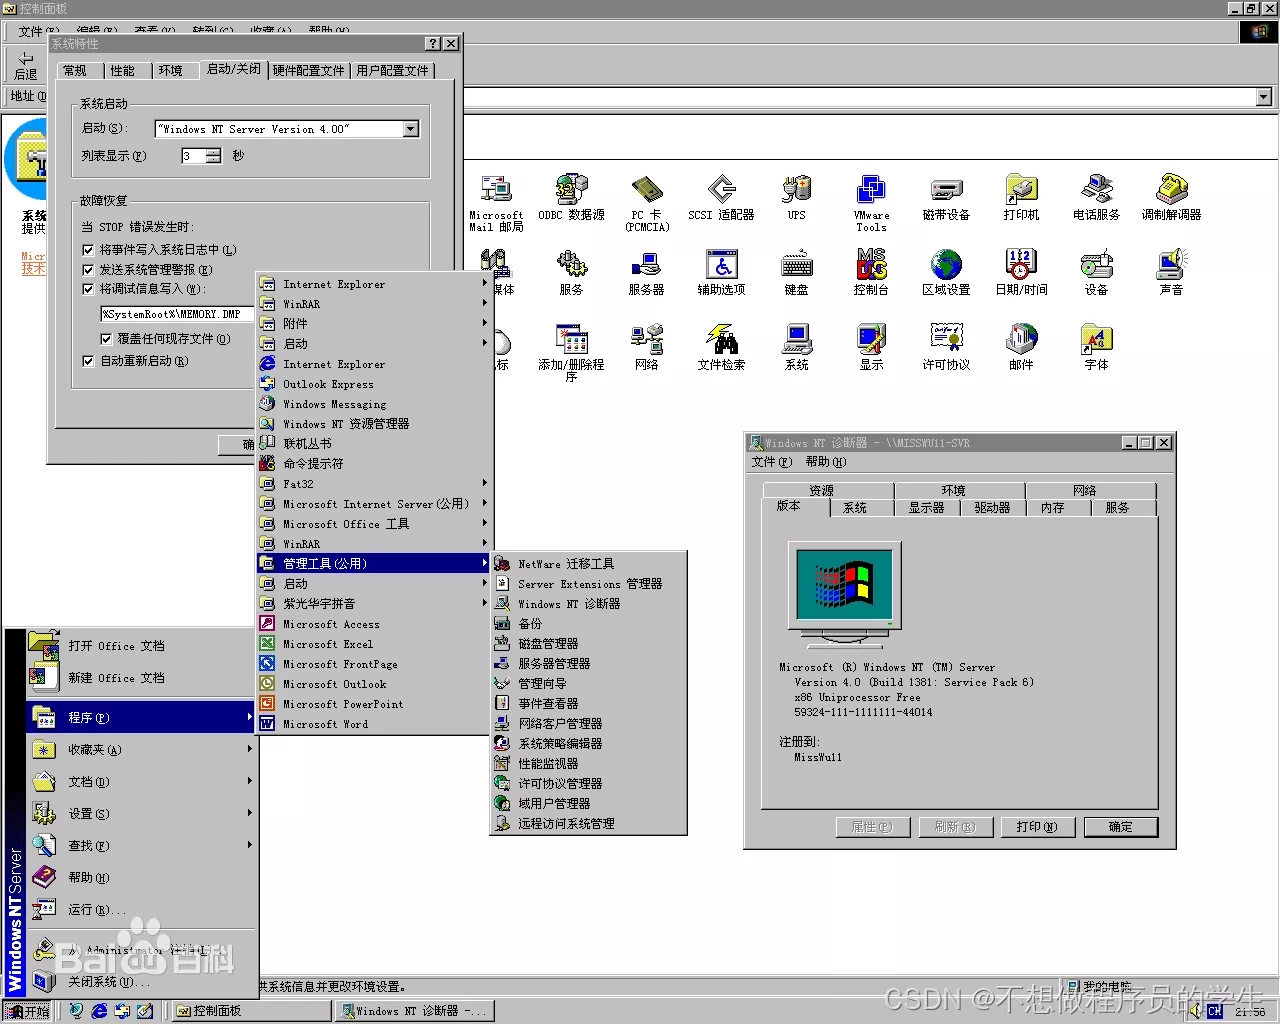Open the 许可协议 icon
This screenshot has height=1024, width=1280.
(x=946, y=346)
